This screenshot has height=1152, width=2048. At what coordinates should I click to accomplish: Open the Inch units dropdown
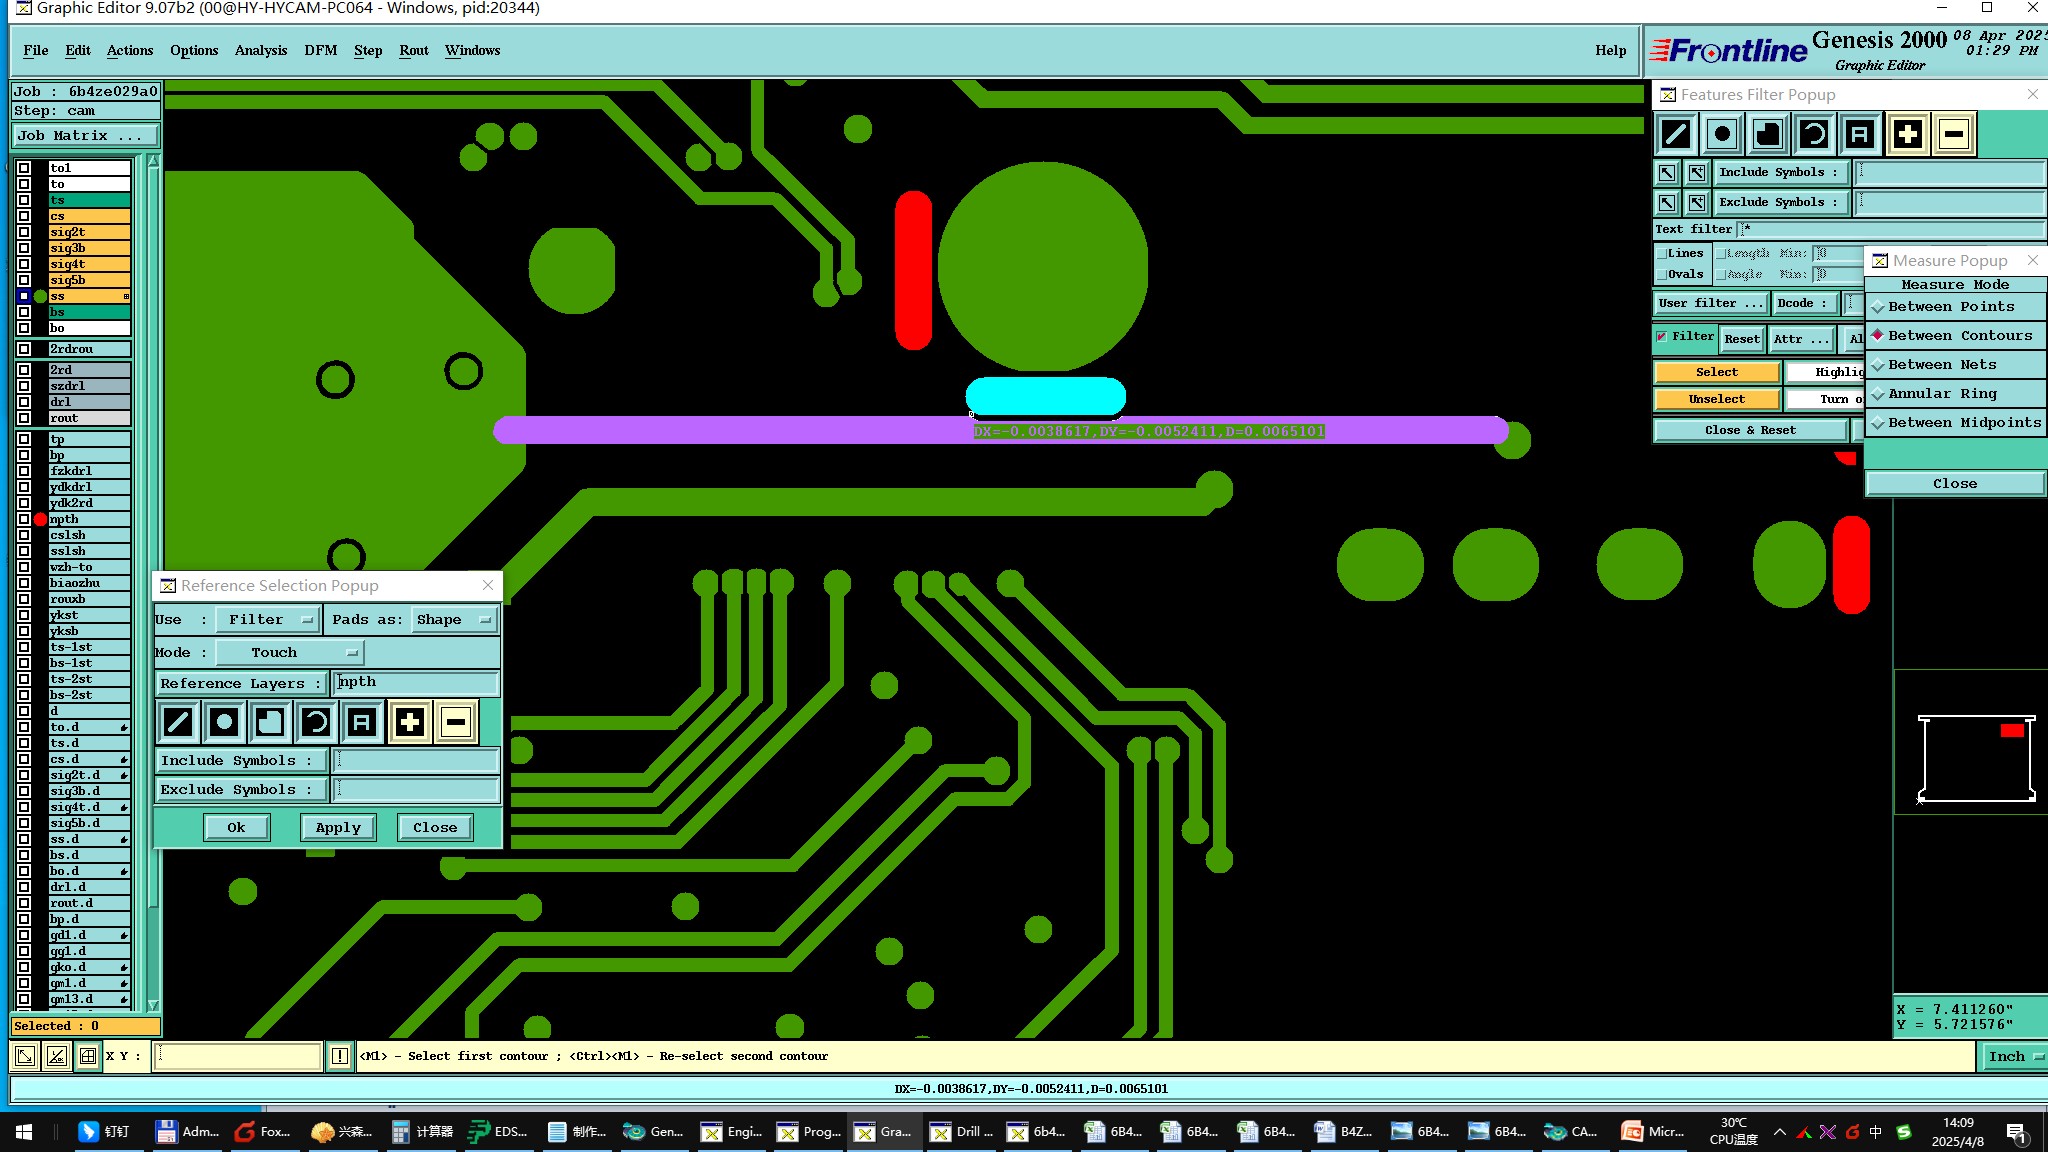(2014, 1057)
